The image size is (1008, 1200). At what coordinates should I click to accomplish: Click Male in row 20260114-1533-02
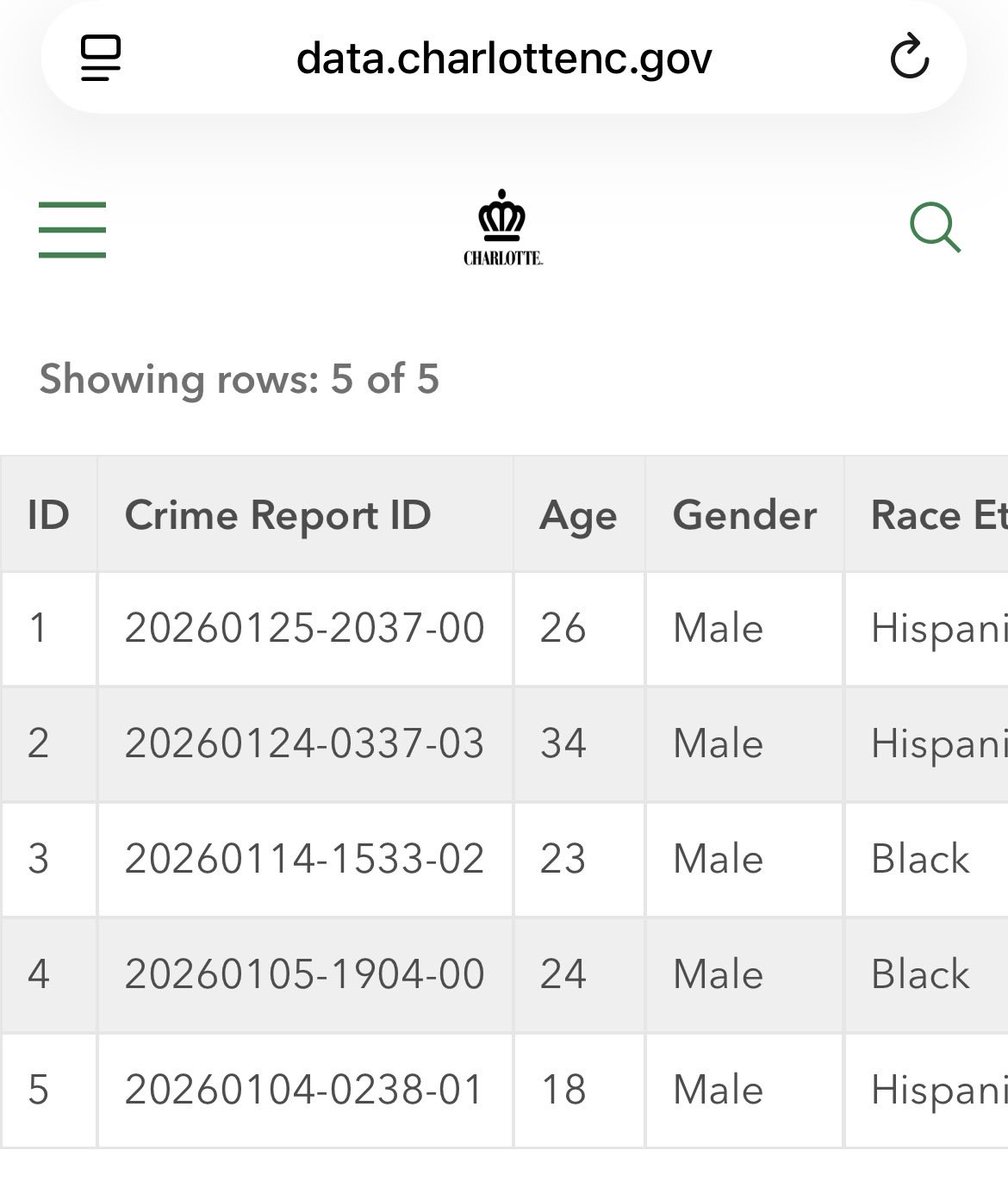pos(718,859)
